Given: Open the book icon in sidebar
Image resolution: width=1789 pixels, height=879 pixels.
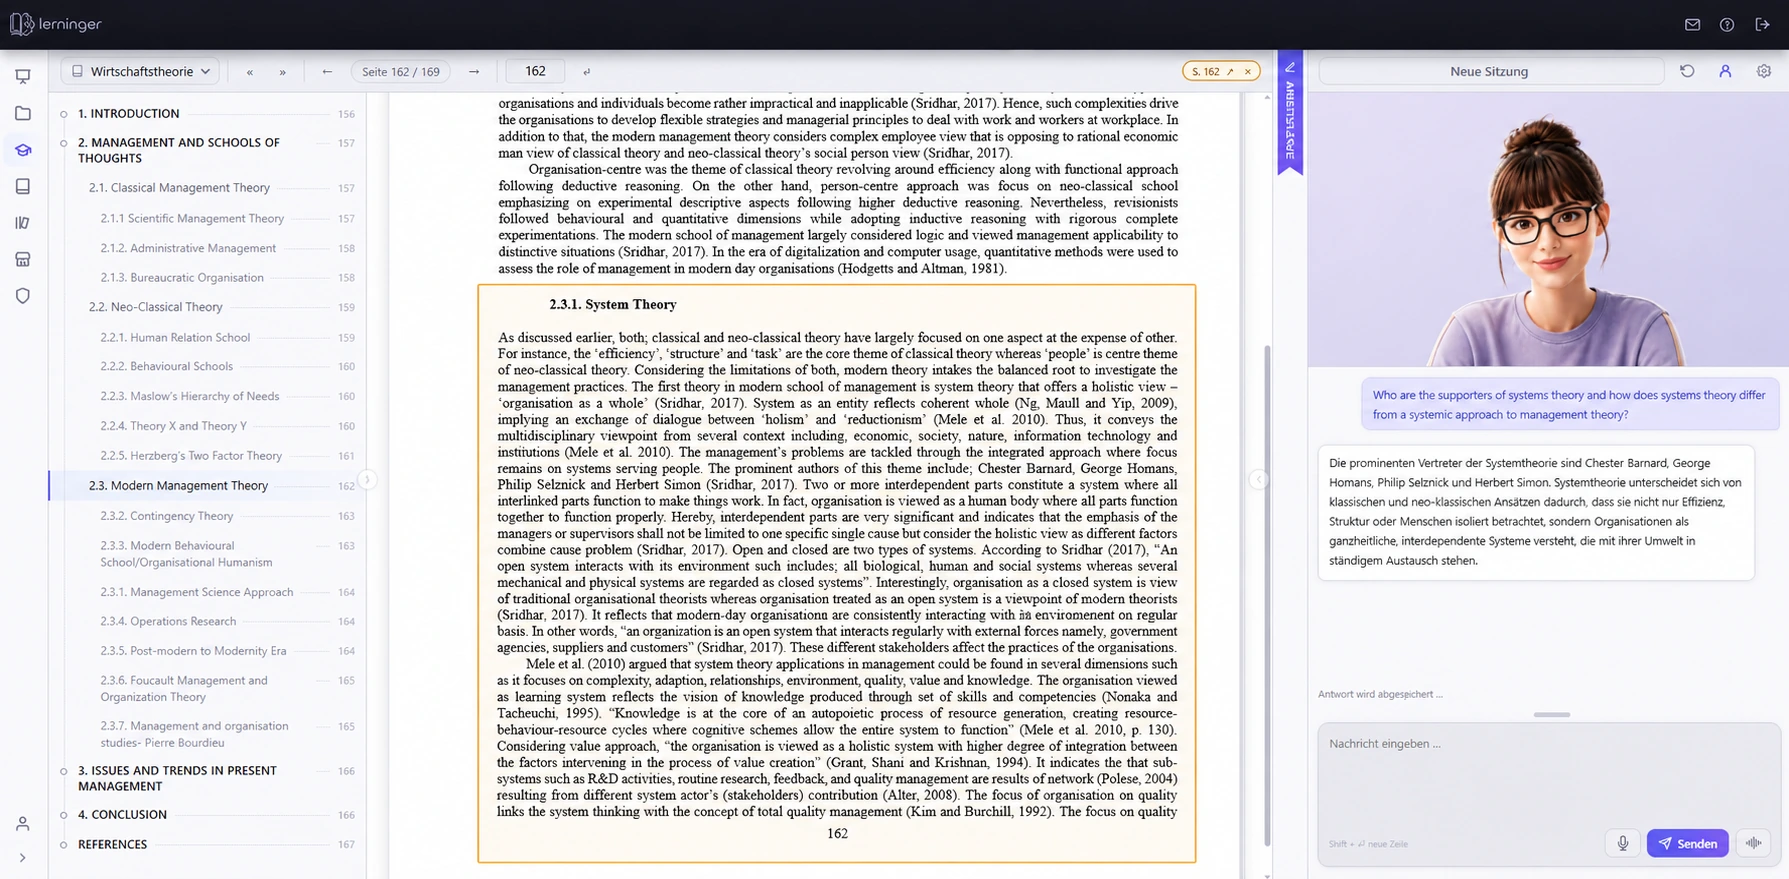Looking at the screenshot, I should click(x=23, y=186).
